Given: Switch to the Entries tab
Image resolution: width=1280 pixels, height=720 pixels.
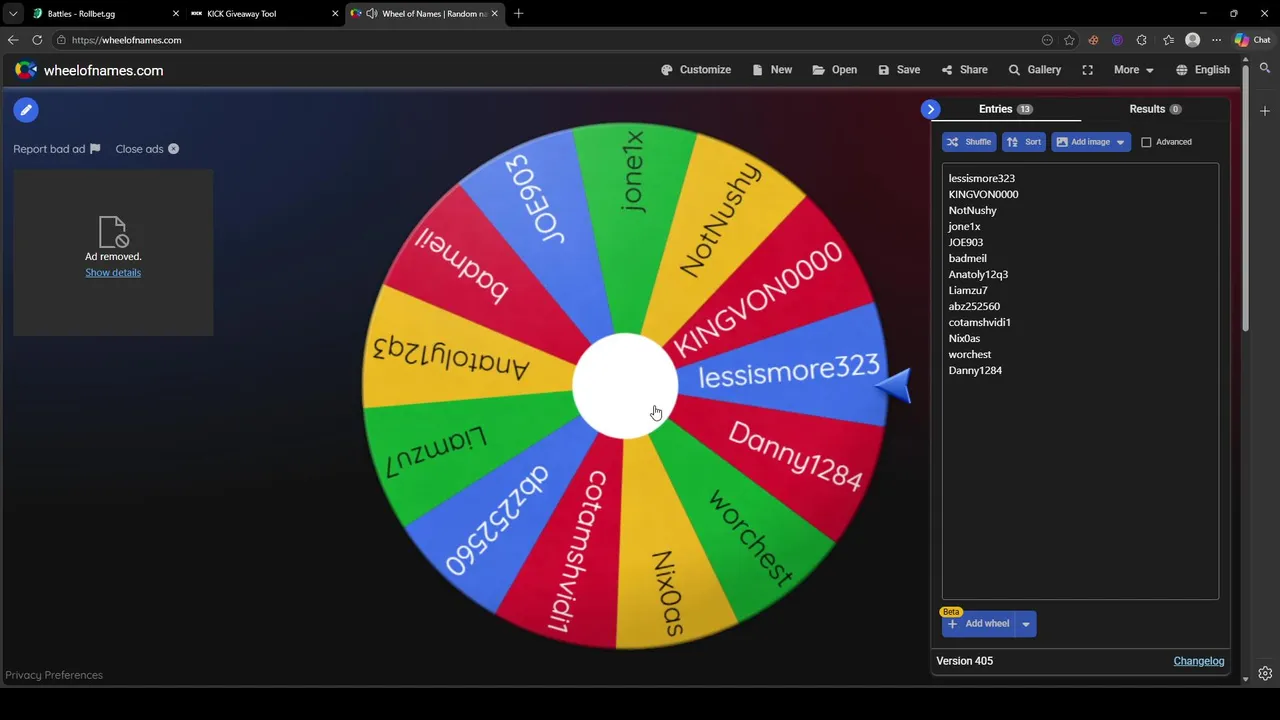Looking at the screenshot, I should [x=1006, y=109].
